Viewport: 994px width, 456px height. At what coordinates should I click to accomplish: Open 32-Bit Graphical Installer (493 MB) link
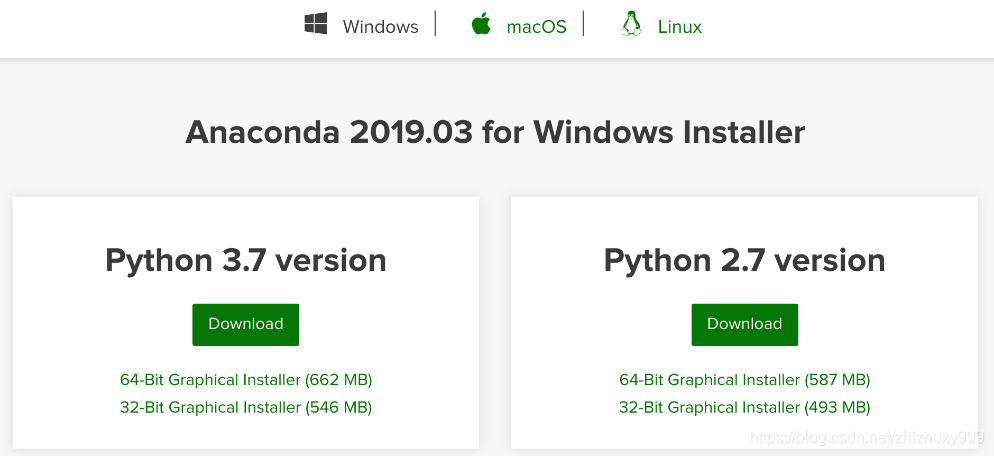[x=745, y=407]
